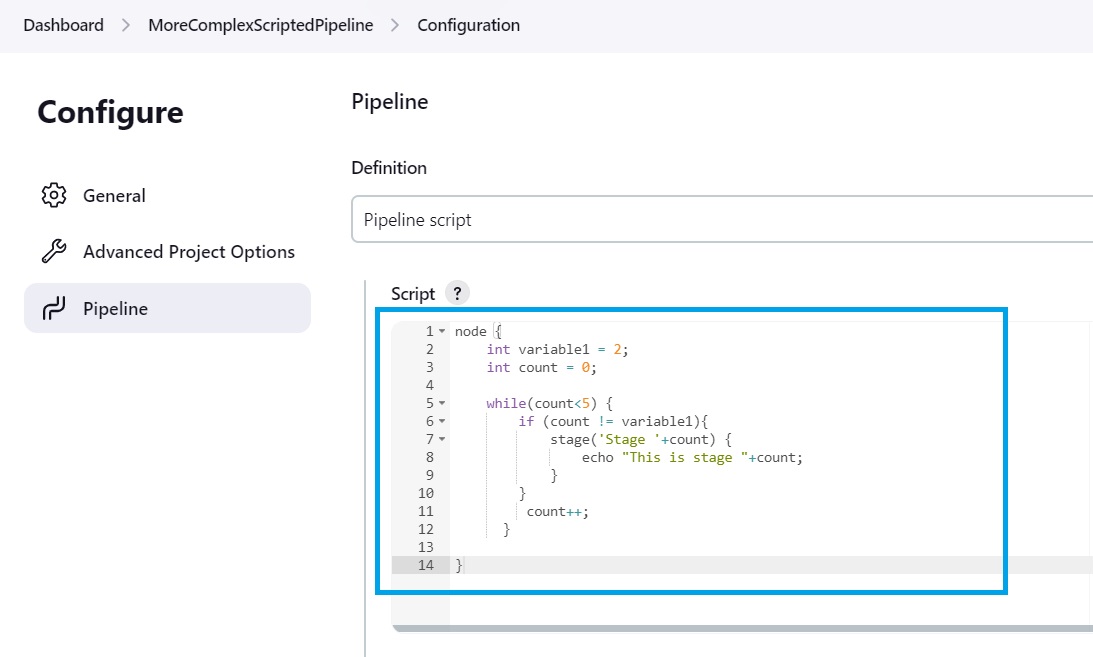Click 'count++;' code line
Viewport: 1093px width, 657px height.
[x=558, y=511]
